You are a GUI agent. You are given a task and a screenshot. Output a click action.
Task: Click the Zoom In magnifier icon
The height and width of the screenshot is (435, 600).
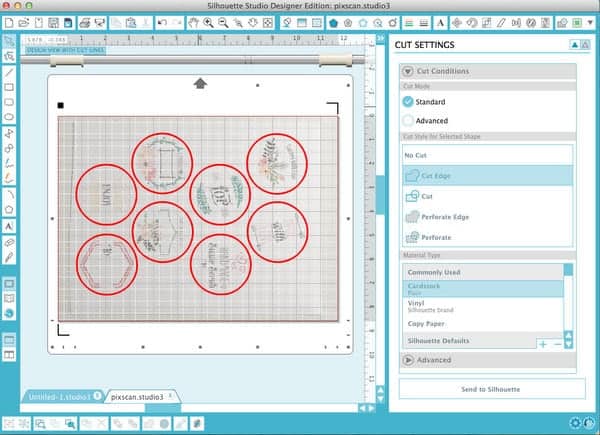[x=208, y=23]
